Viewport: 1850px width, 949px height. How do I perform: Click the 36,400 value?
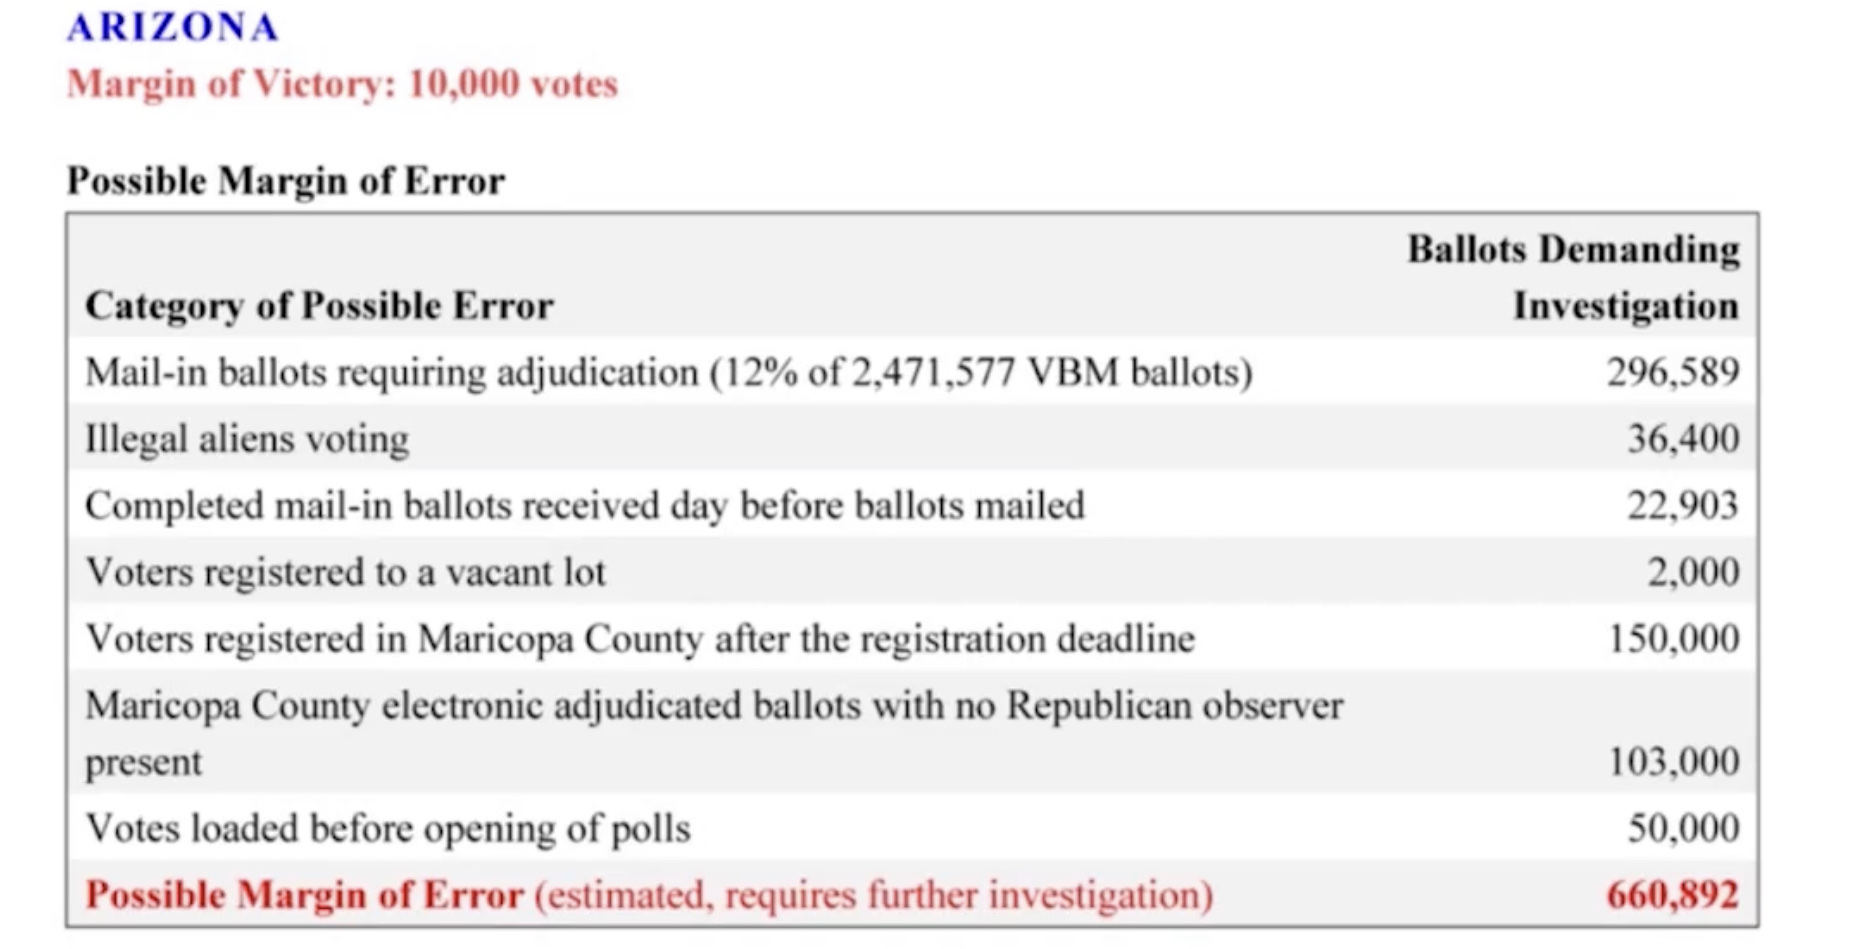(1683, 438)
